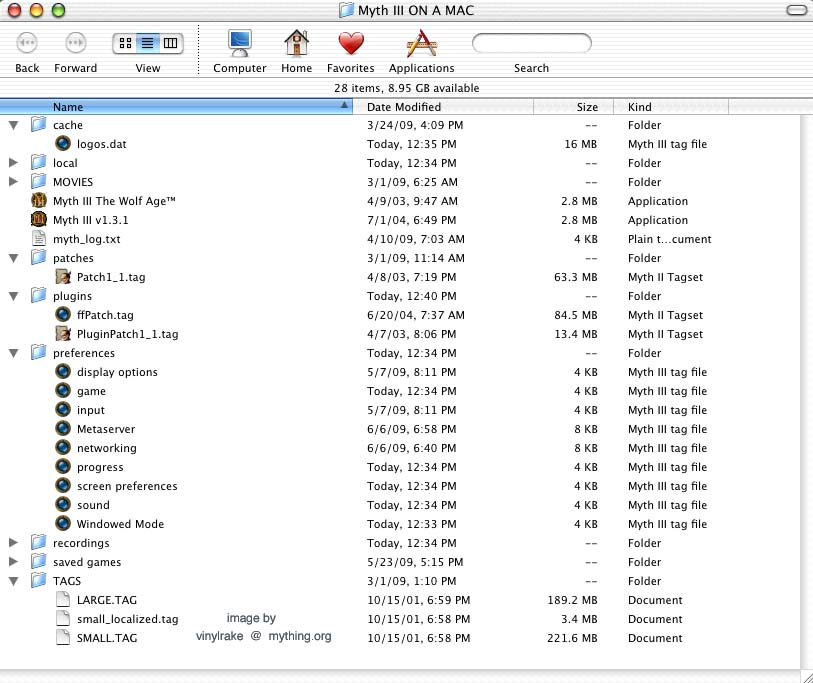The height and width of the screenshot is (683, 813).
Task: Click the window title folder icon
Action: click(x=346, y=10)
